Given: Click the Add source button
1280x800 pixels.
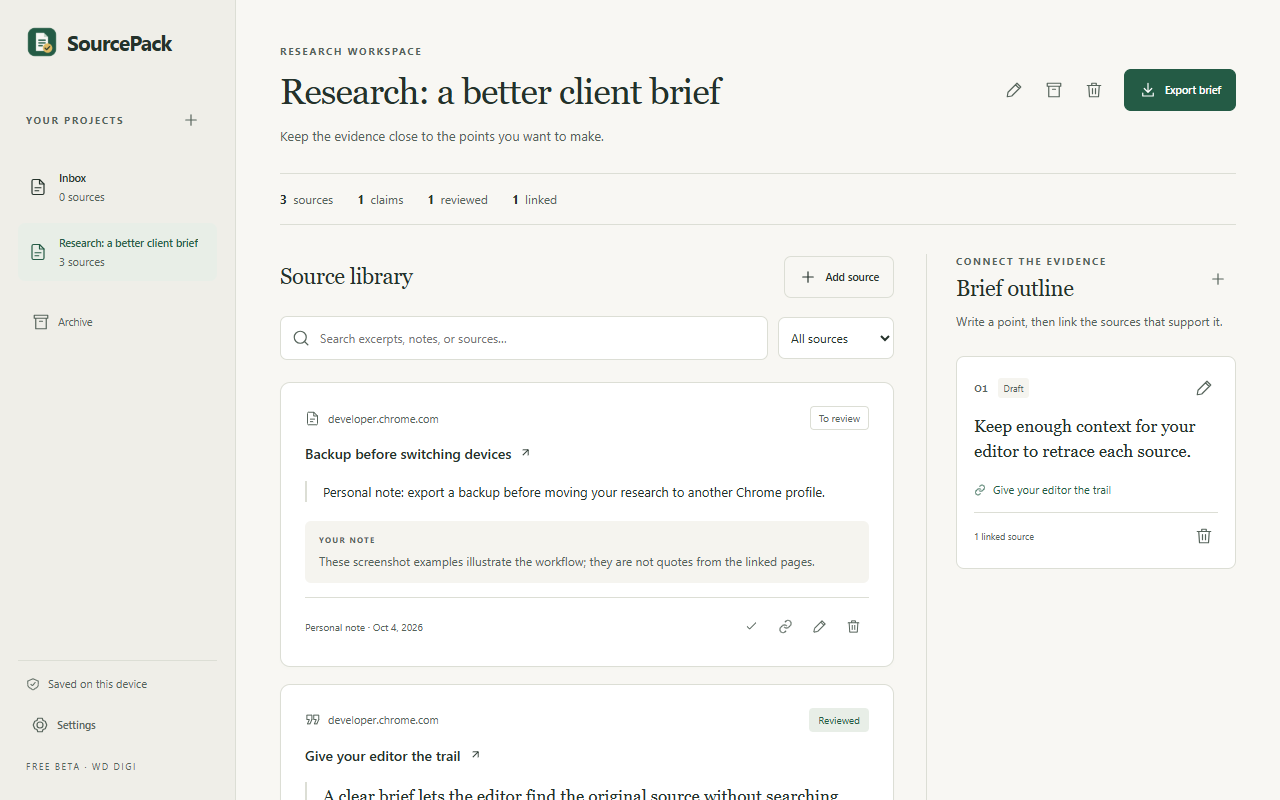Looking at the screenshot, I should 839,277.
